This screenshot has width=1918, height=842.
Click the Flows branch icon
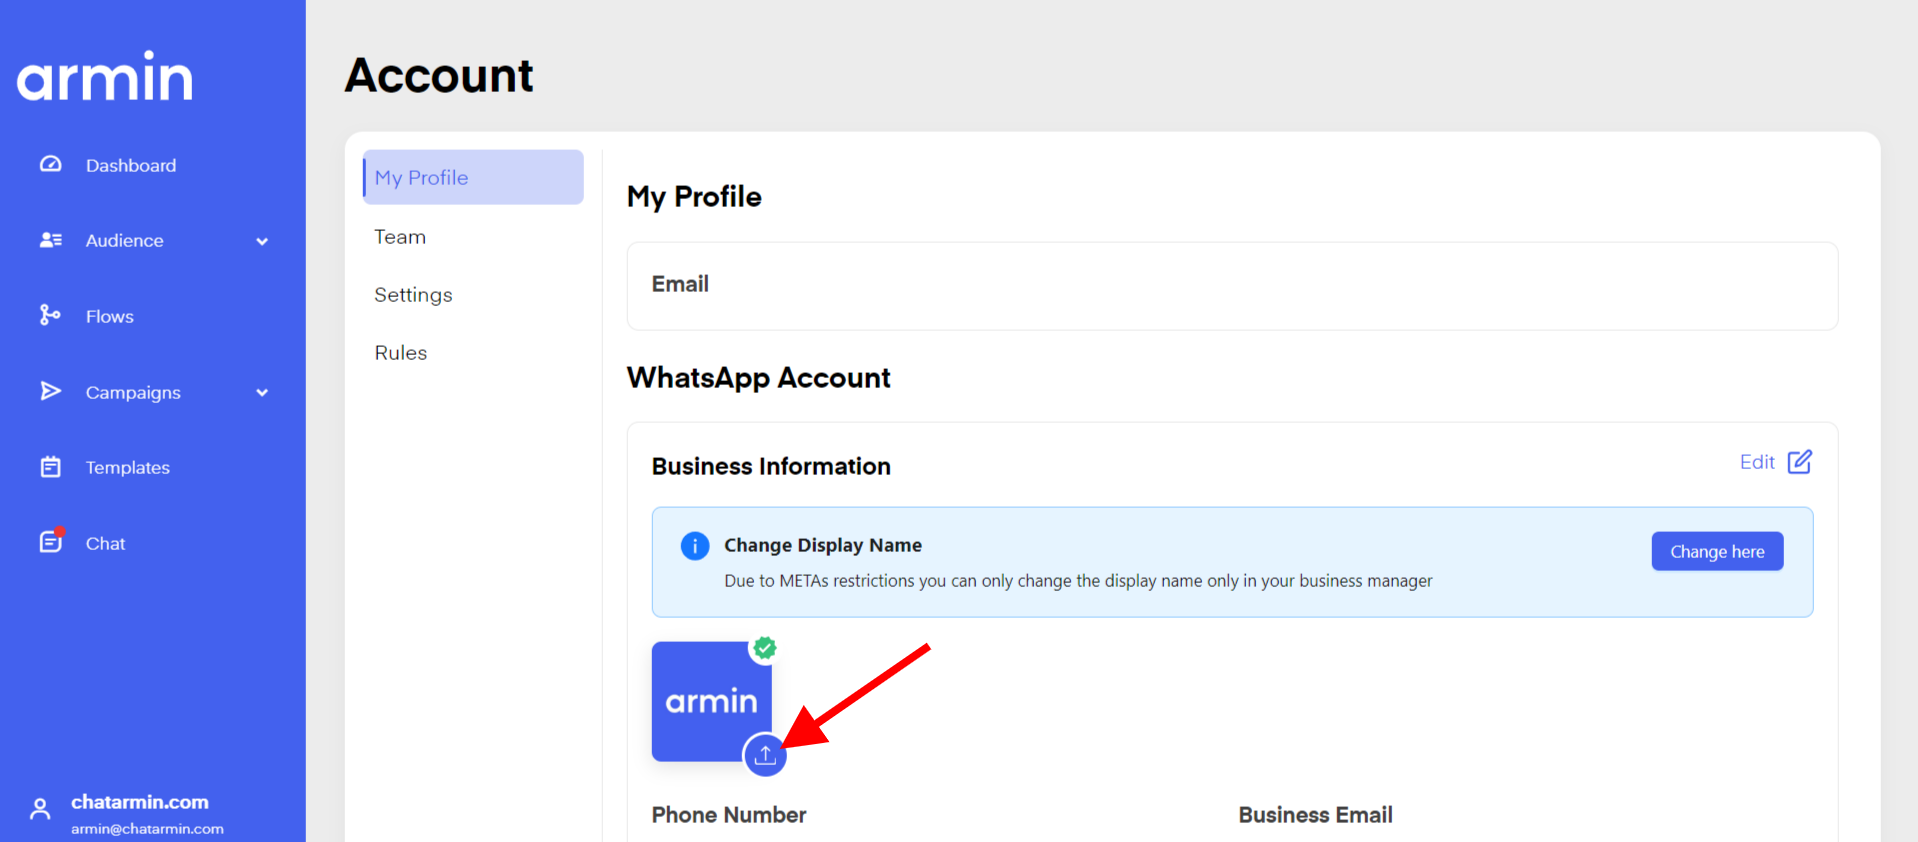50,316
